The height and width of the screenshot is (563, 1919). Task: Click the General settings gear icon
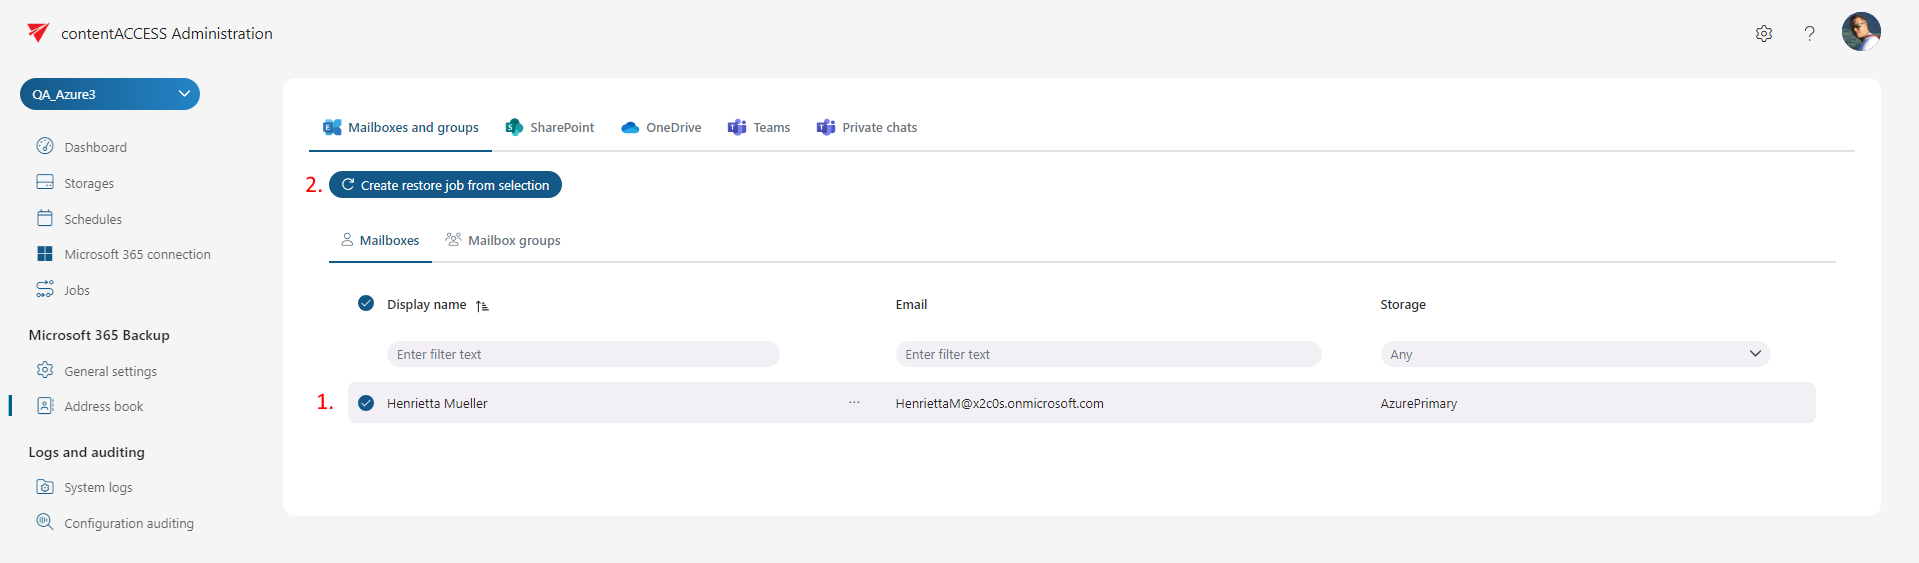click(45, 370)
